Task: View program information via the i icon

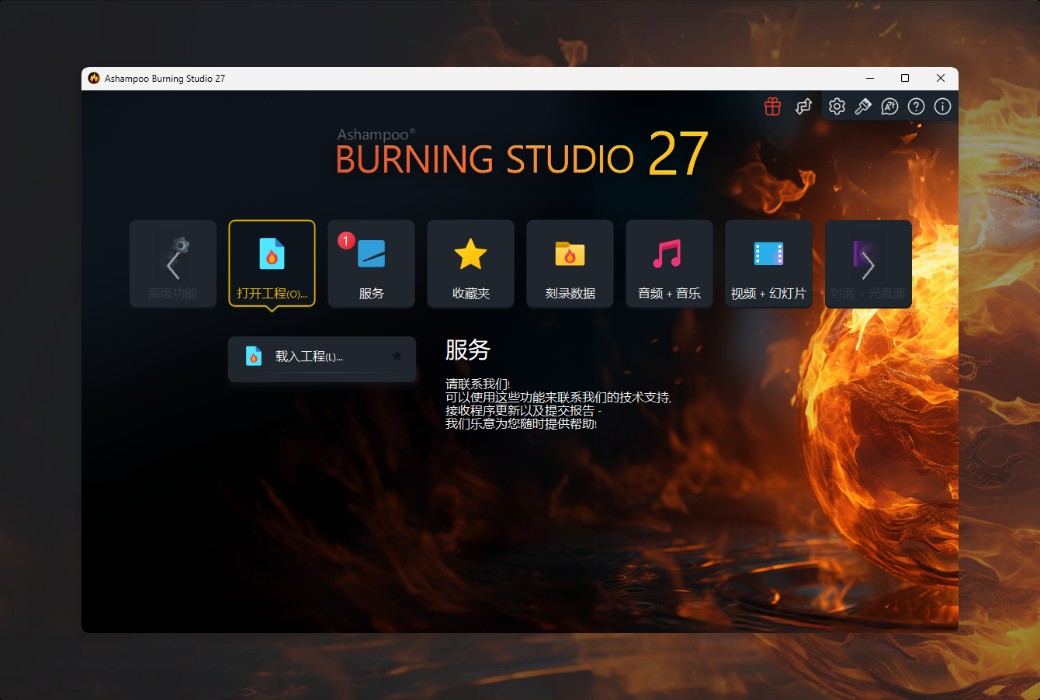Action: coord(942,105)
